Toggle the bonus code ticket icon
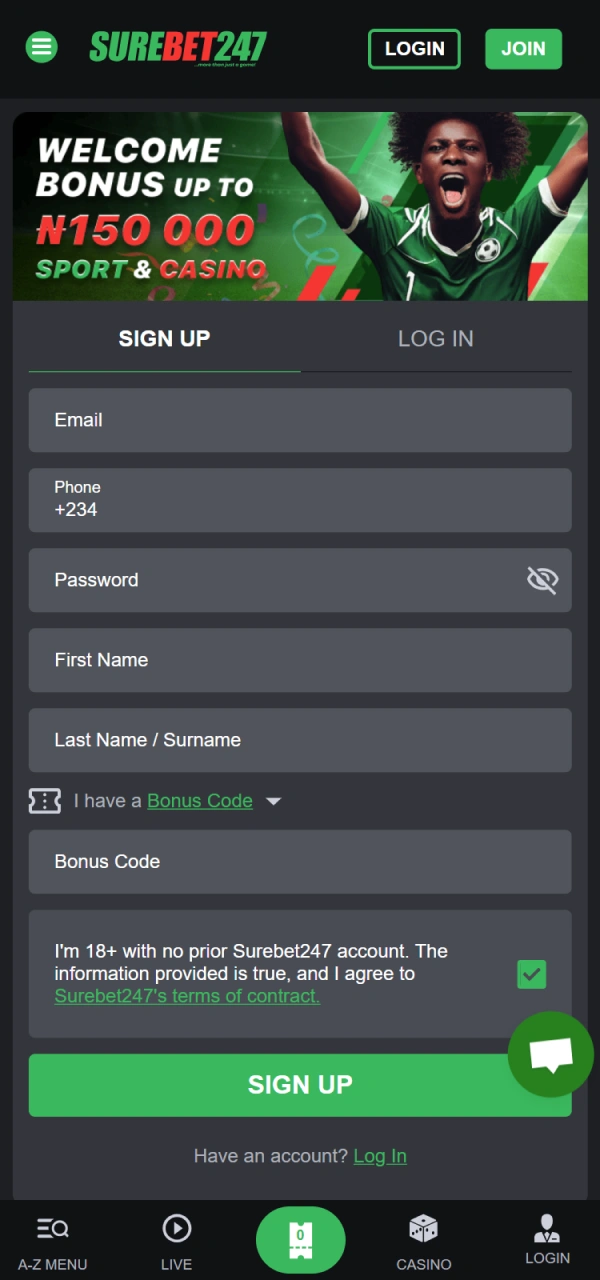Screen dimensions: 600x1280 pyautogui.click(x=44, y=800)
